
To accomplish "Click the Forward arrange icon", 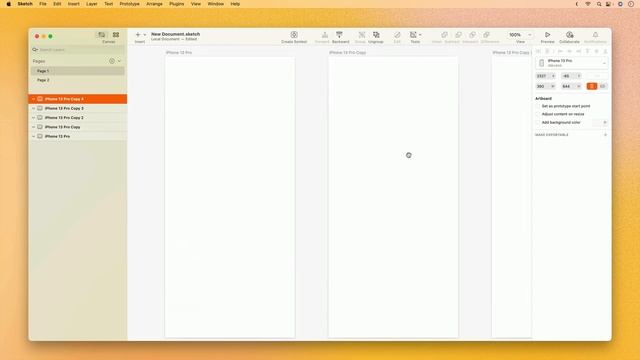I will coord(324,35).
